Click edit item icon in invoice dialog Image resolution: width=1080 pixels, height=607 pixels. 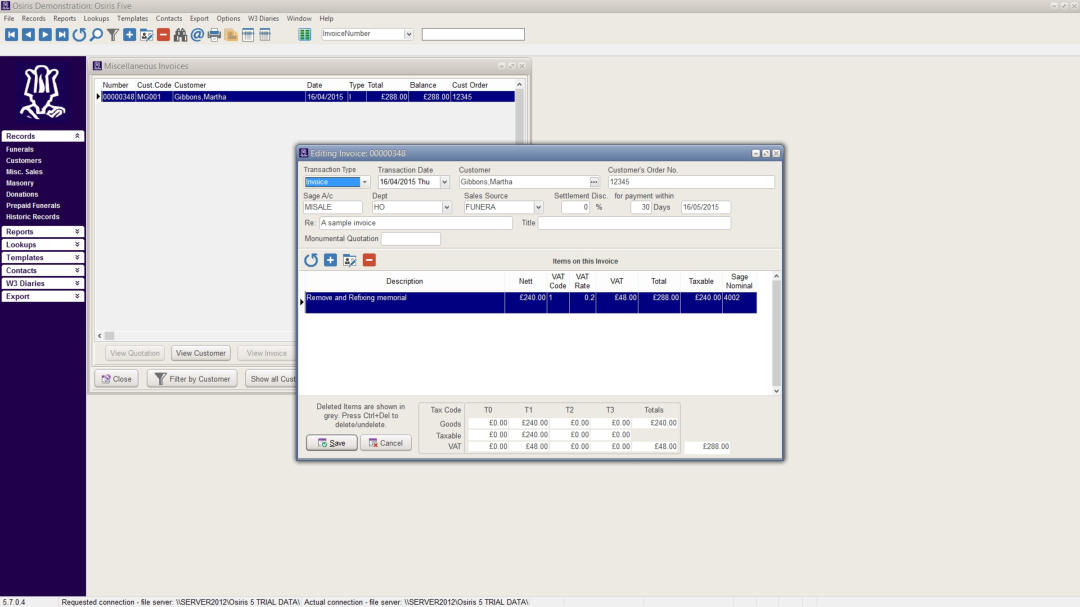point(350,260)
